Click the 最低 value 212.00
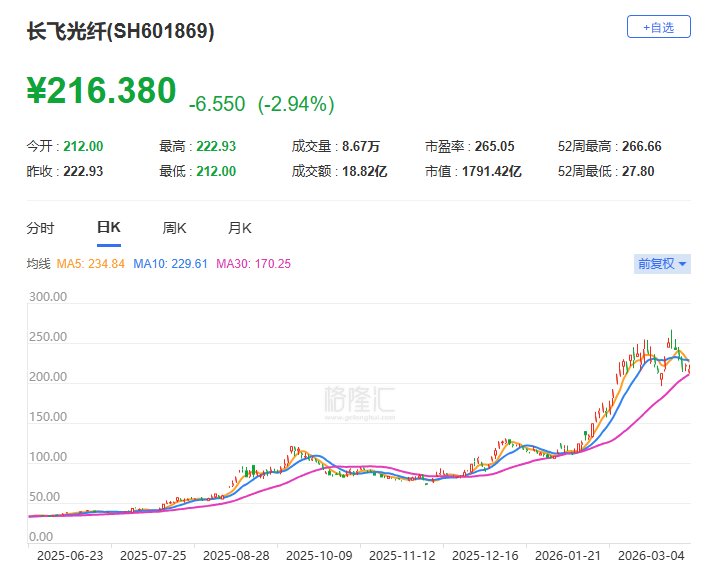 [216, 171]
